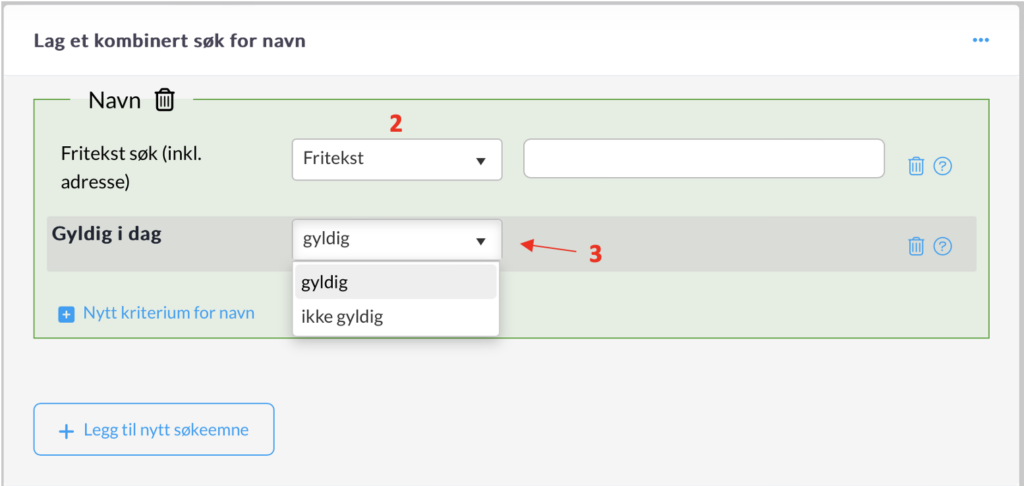This screenshot has height=486, width=1024.
Task: Delete the Navn group with trash icon
Action: click(165, 100)
